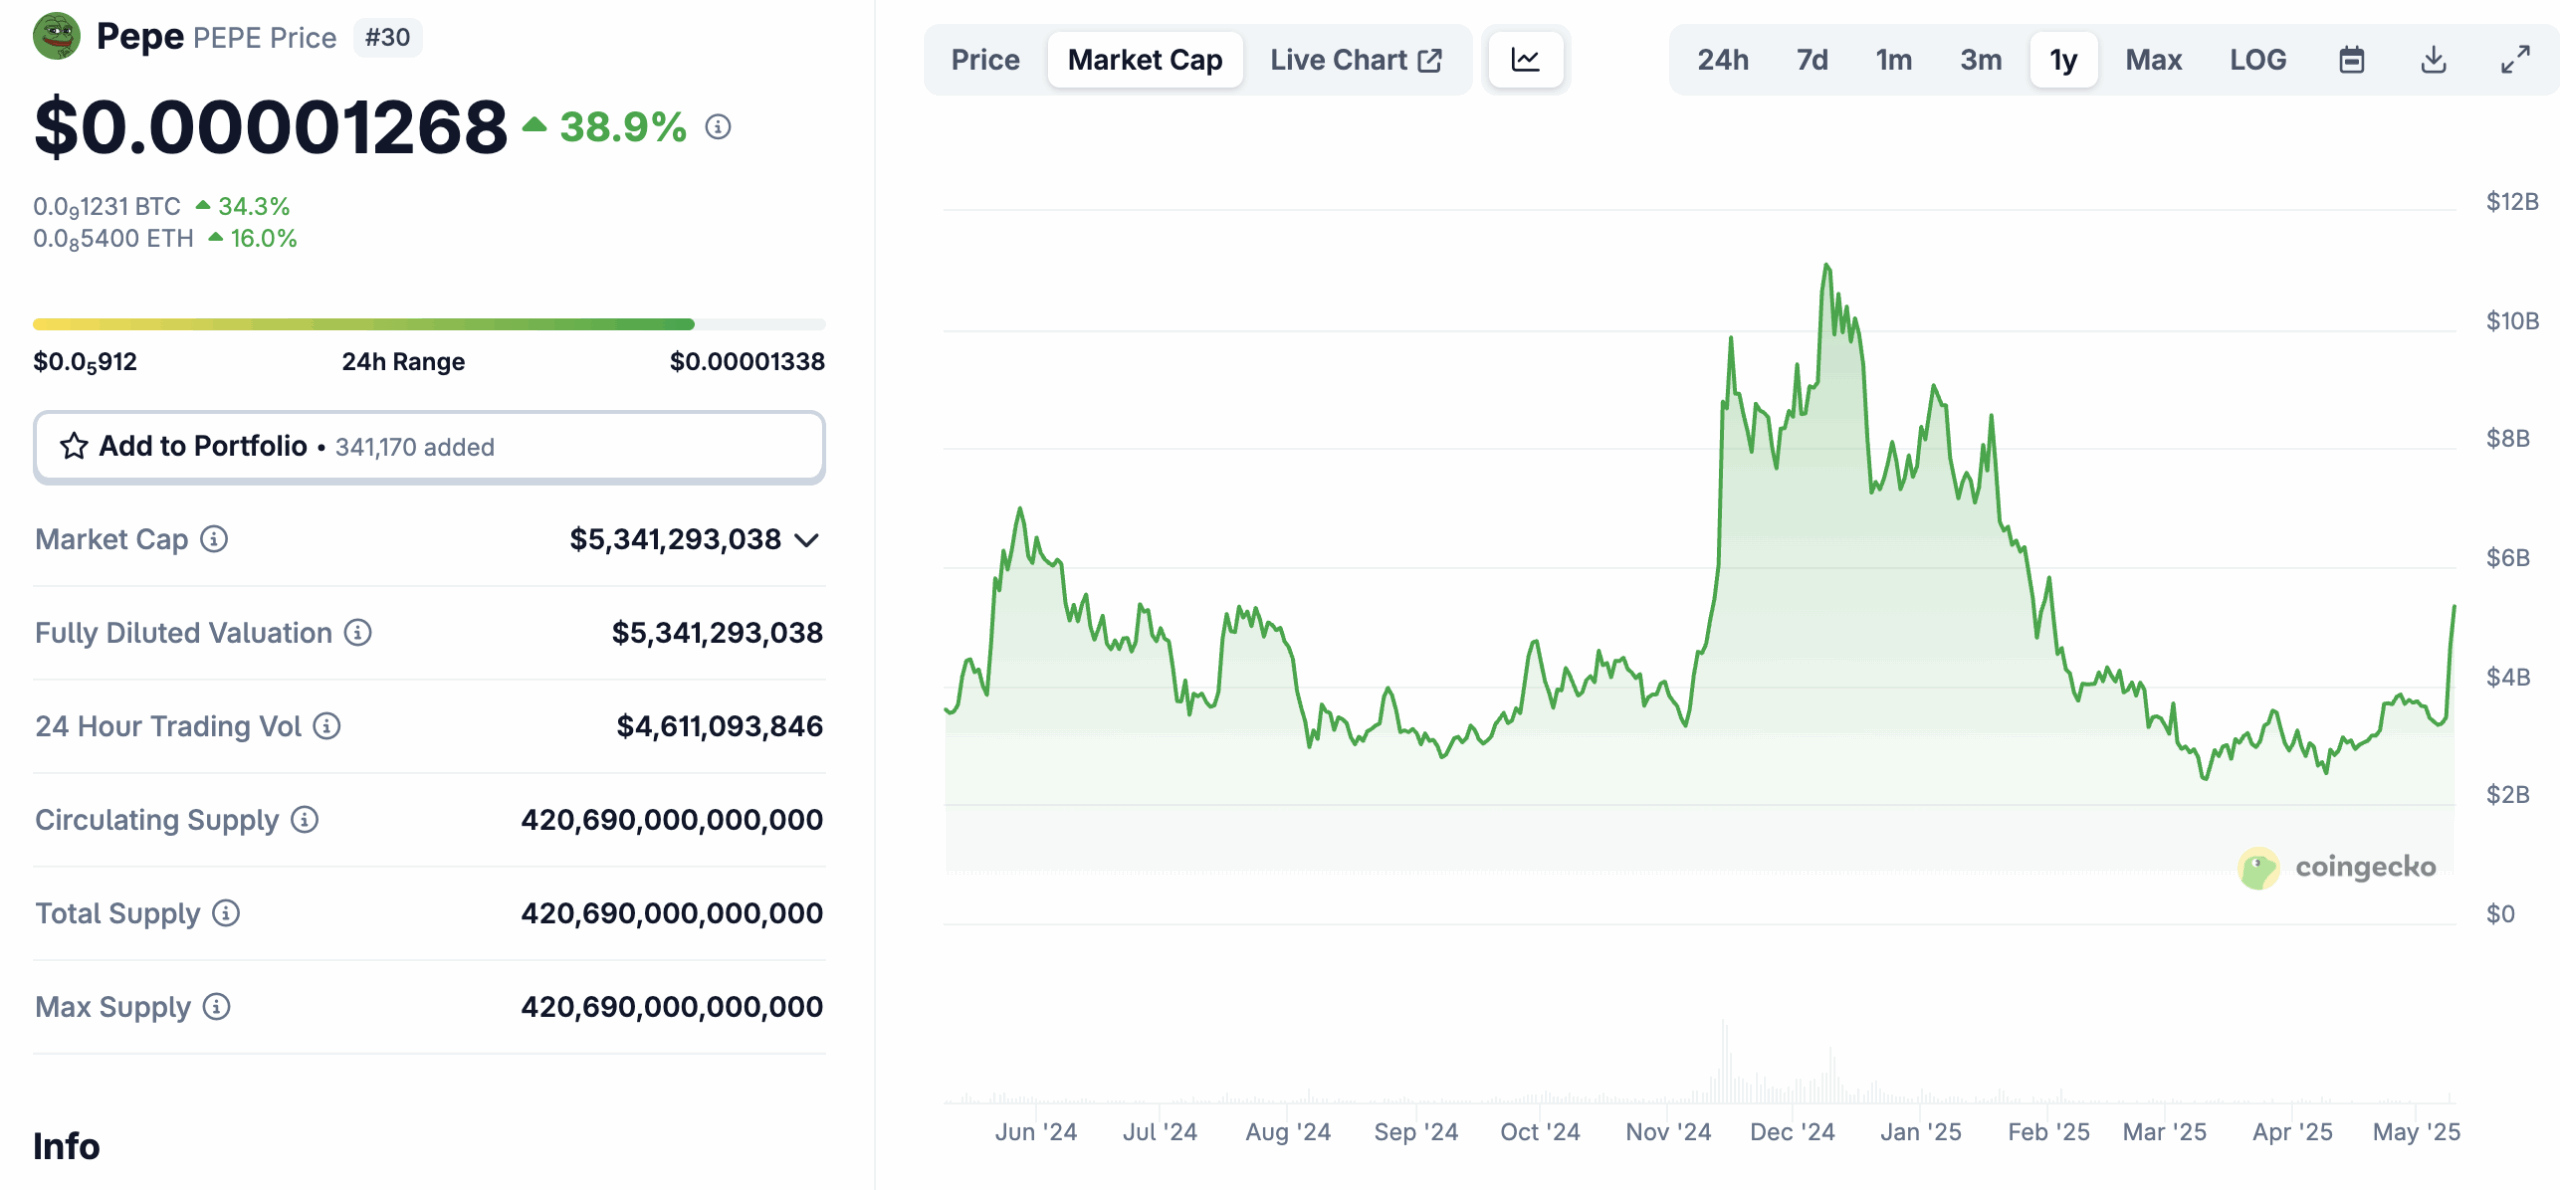
Task: Click the $12B axis label
Action: pos(2512,202)
